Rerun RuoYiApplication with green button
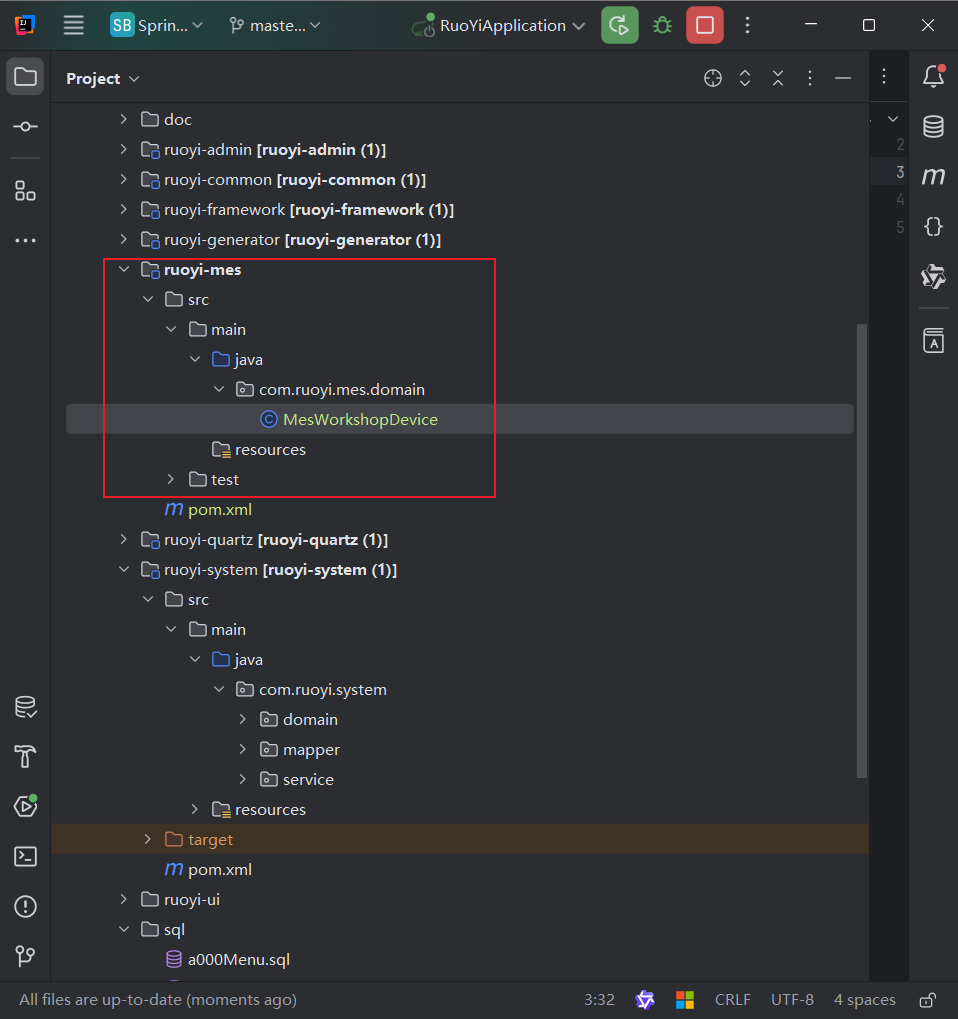 pos(619,25)
